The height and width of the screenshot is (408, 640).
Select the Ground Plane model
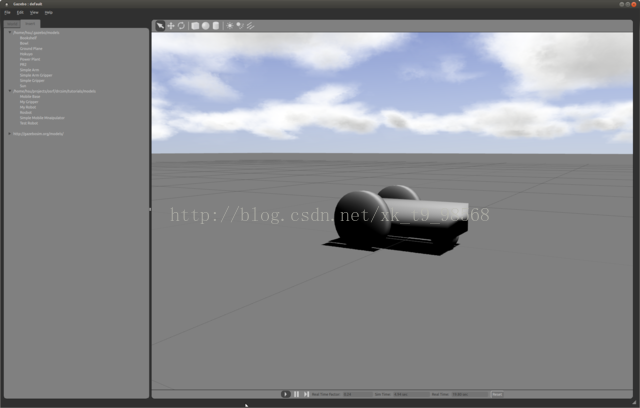(x=31, y=49)
